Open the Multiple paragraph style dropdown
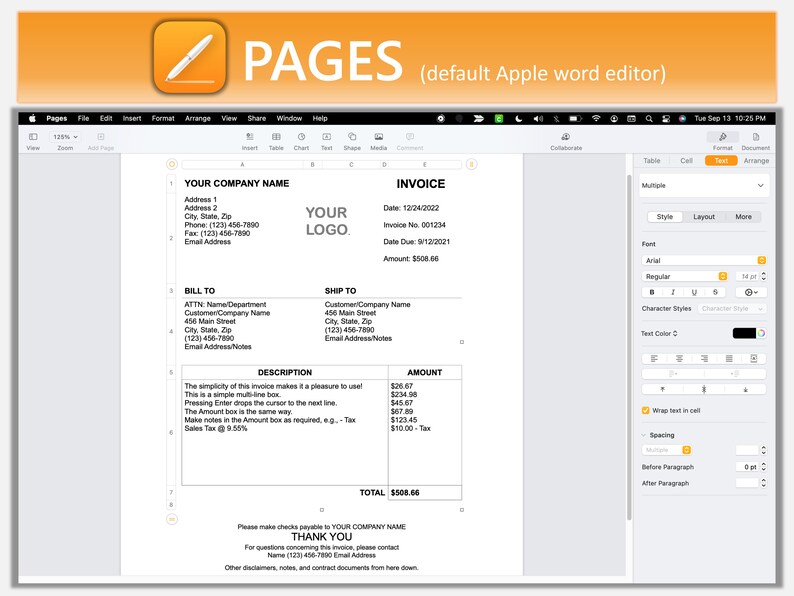This screenshot has width=794, height=596. tap(704, 185)
